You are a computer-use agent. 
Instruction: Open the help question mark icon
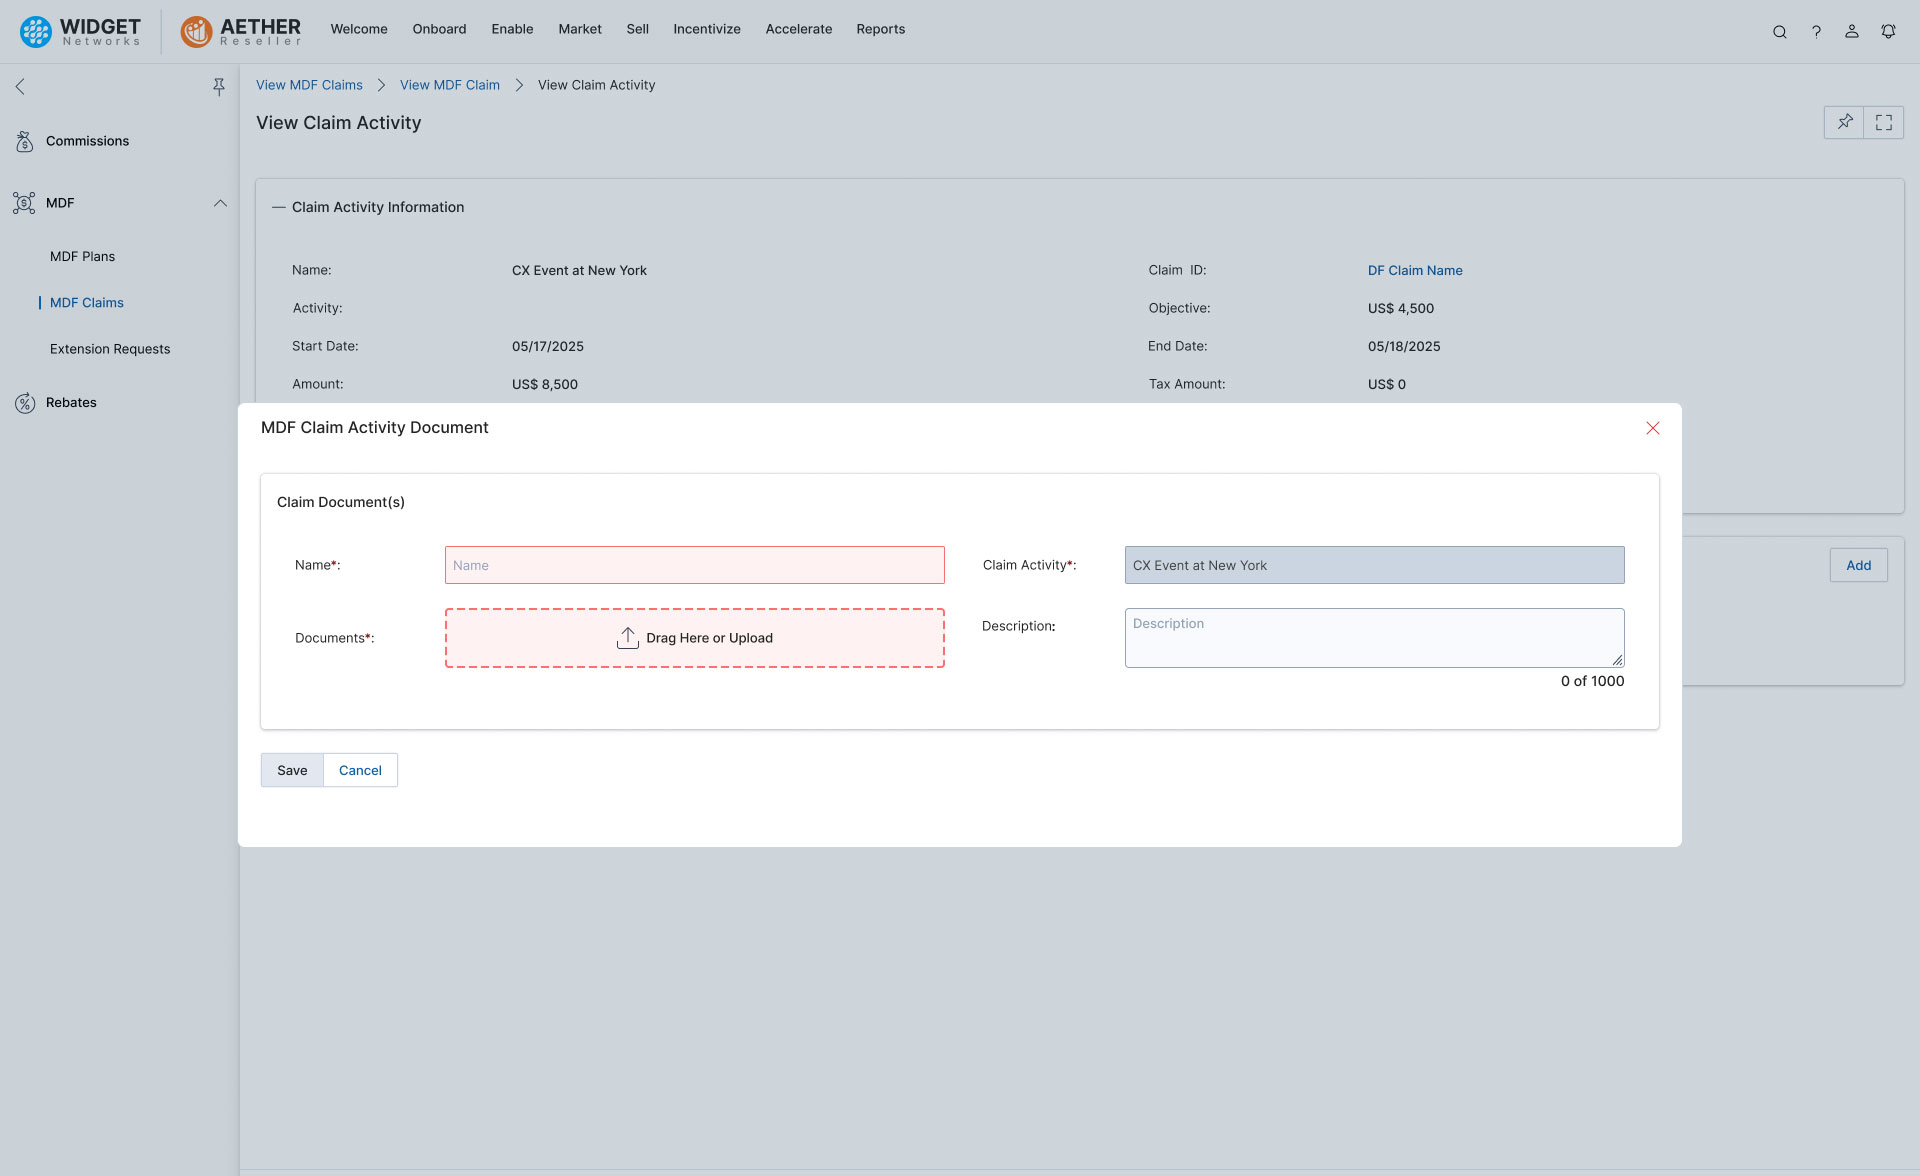[1816, 31]
